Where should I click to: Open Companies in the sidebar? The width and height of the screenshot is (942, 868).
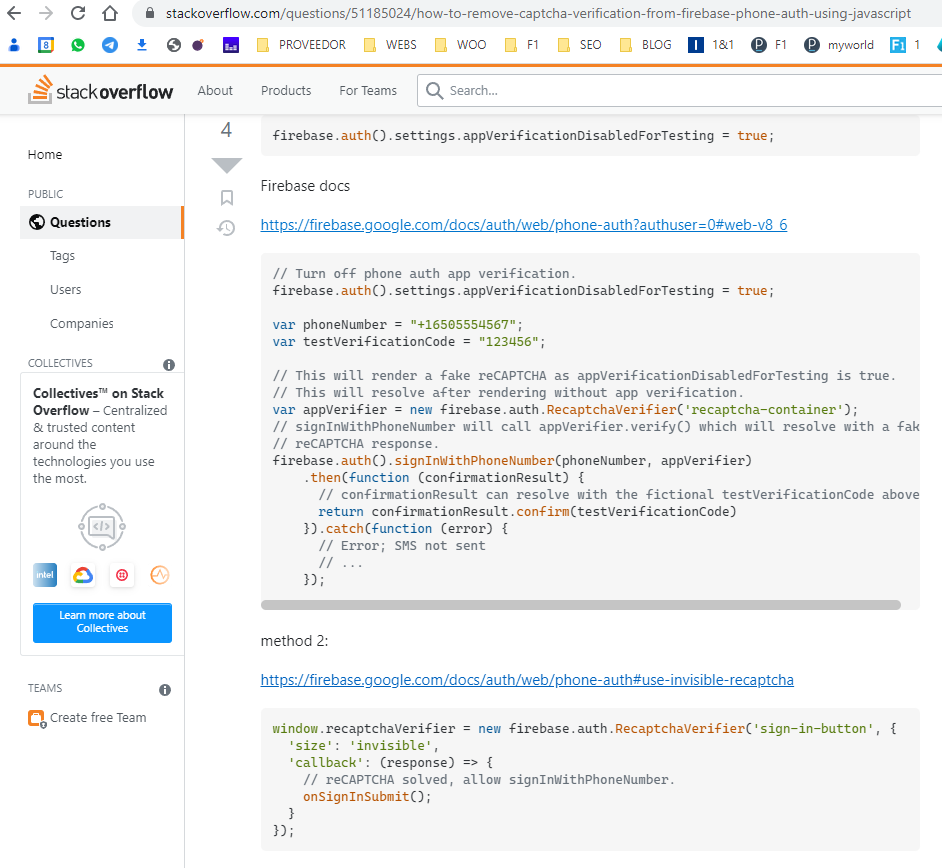click(82, 324)
